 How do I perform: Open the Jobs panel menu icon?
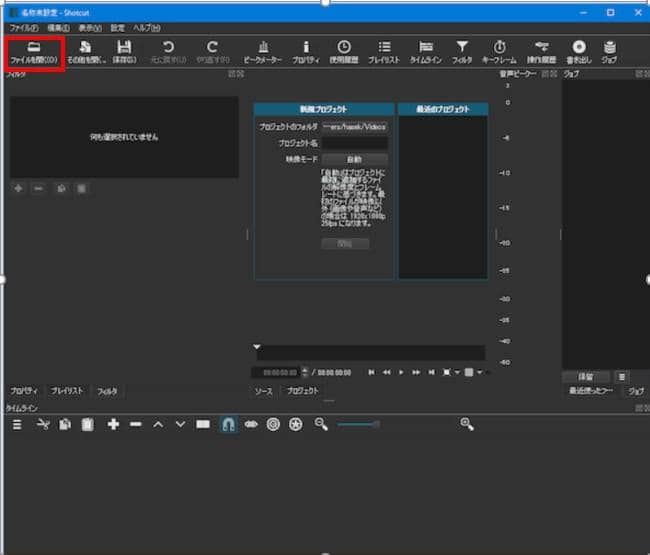(621, 377)
